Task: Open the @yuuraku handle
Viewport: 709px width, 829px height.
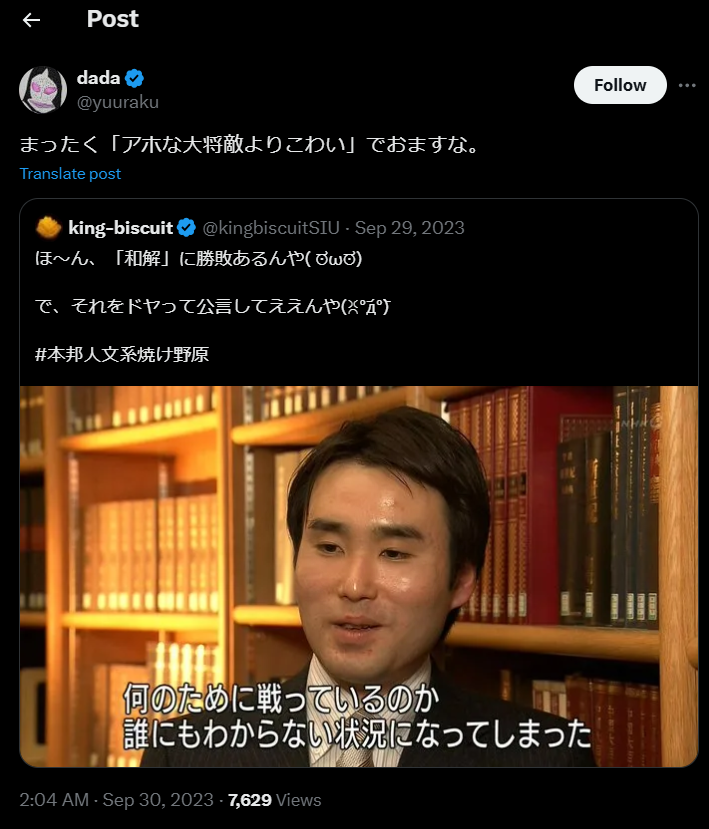Action: pos(118,102)
